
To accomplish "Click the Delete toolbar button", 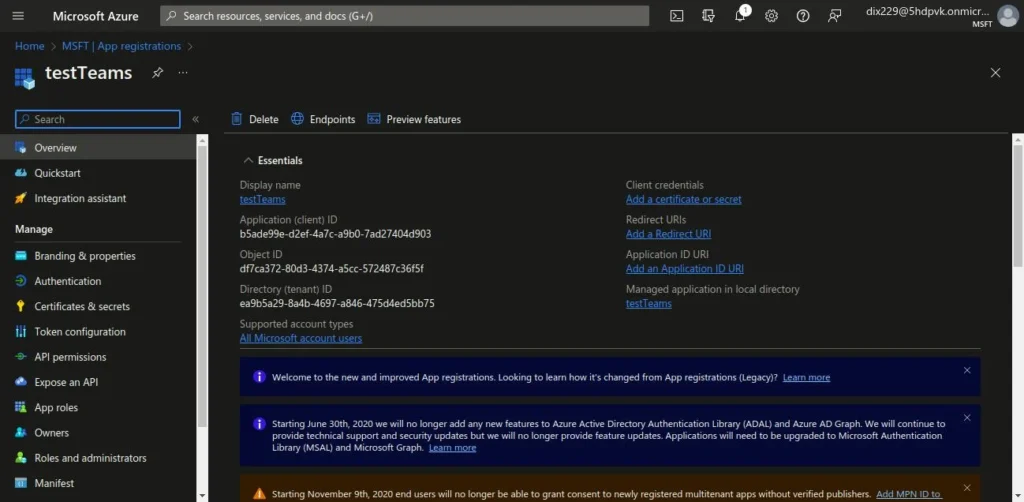I will (x=255, y=119).
